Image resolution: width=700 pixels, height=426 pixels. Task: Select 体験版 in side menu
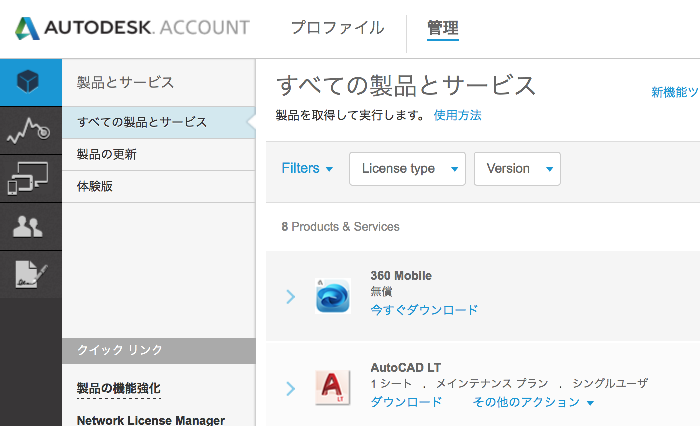pos(158,187)
